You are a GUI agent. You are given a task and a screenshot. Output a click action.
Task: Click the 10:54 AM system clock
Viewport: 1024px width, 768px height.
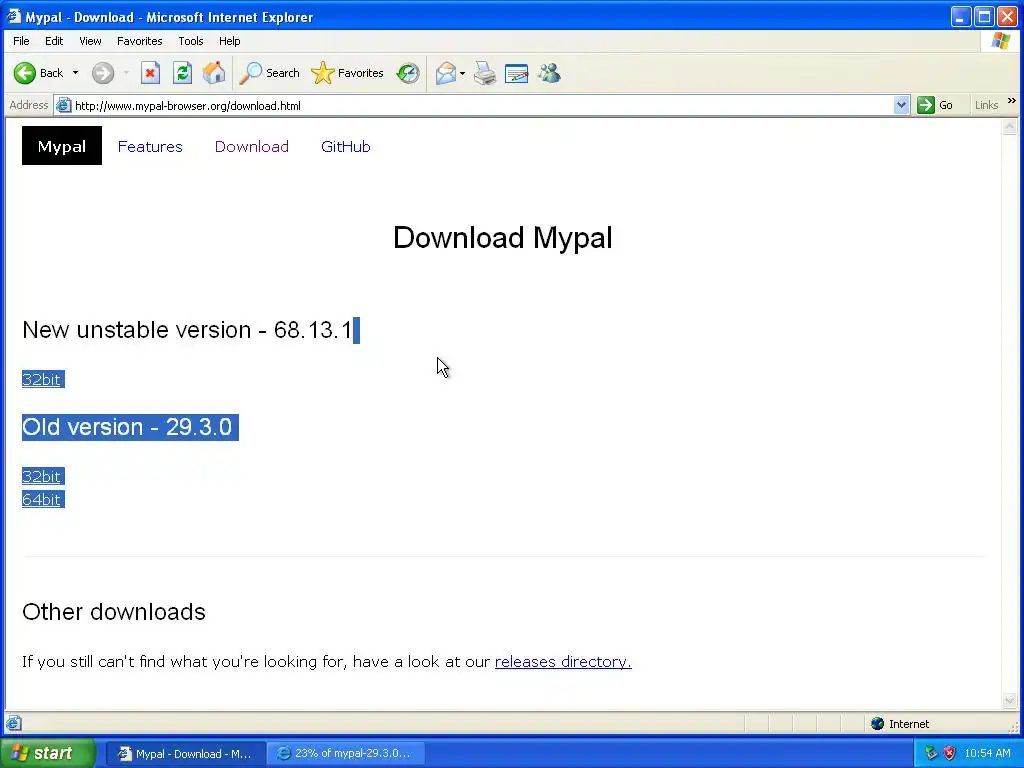[x=987, y=753]
